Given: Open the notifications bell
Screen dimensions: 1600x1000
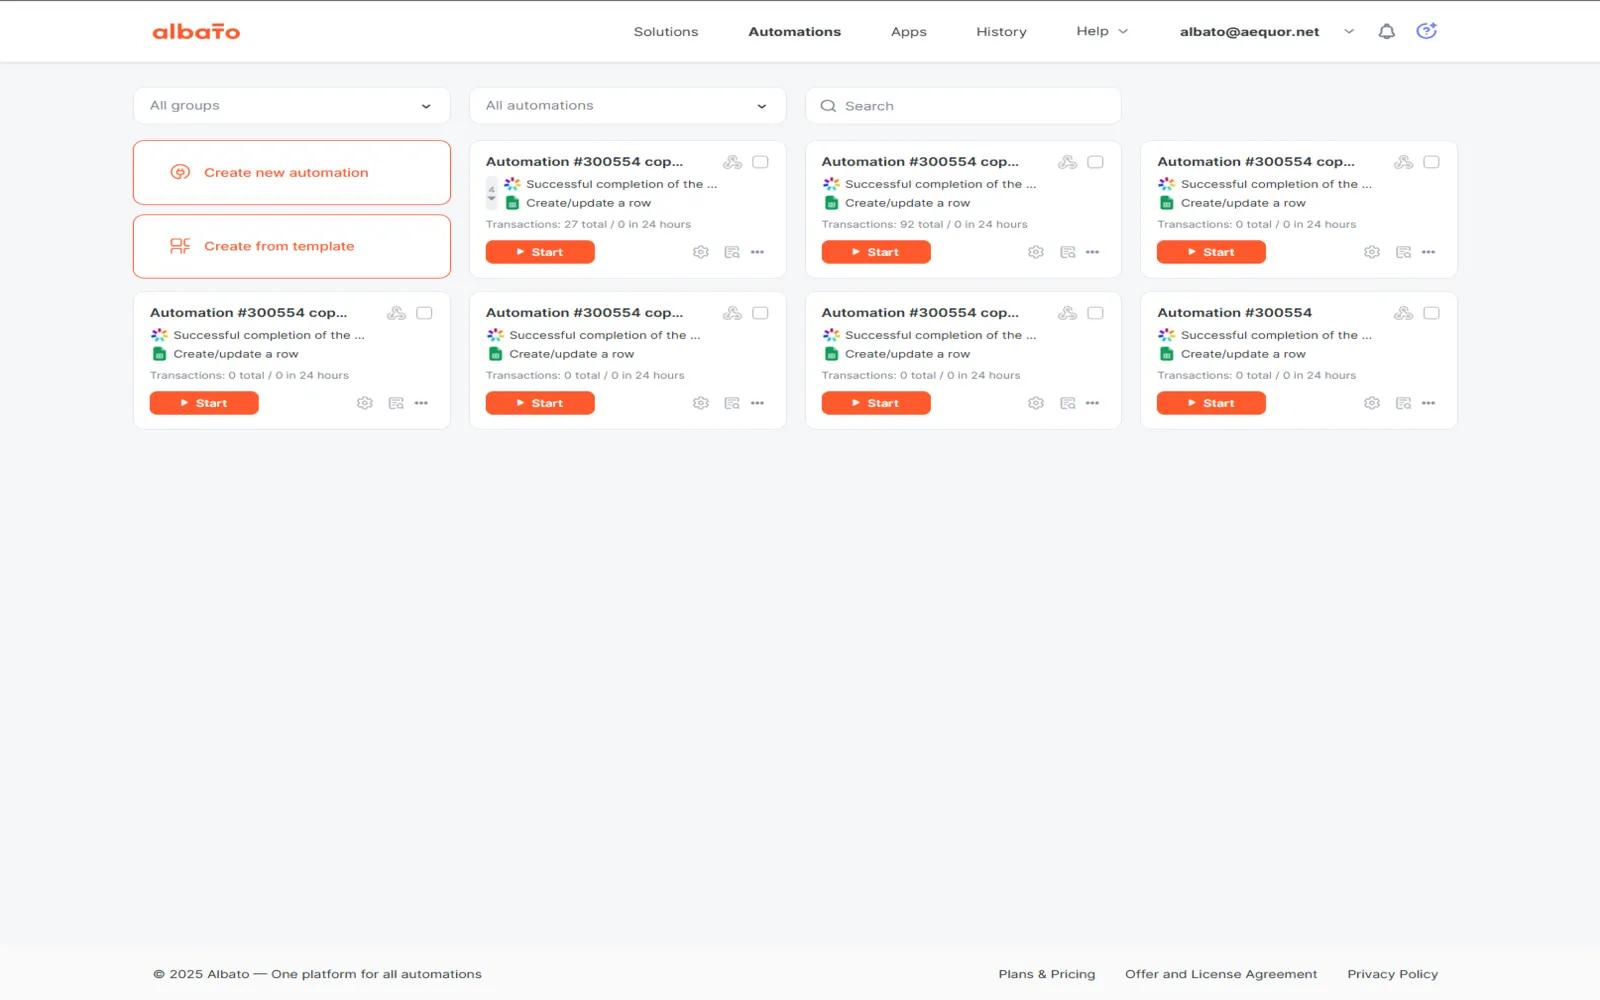Looking at the screenshot, I should click(1386, 32).
